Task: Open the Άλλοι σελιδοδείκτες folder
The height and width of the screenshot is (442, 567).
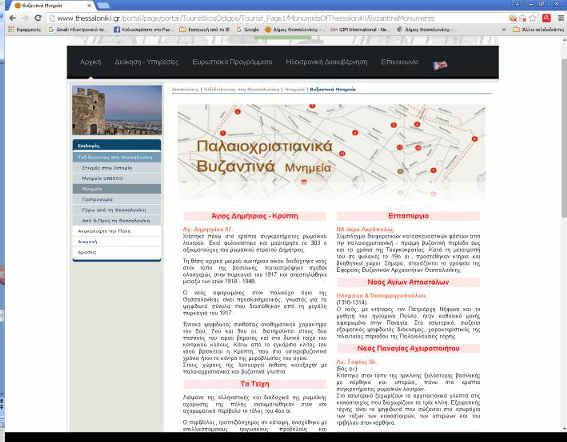Action: click(x=538, y=30)
